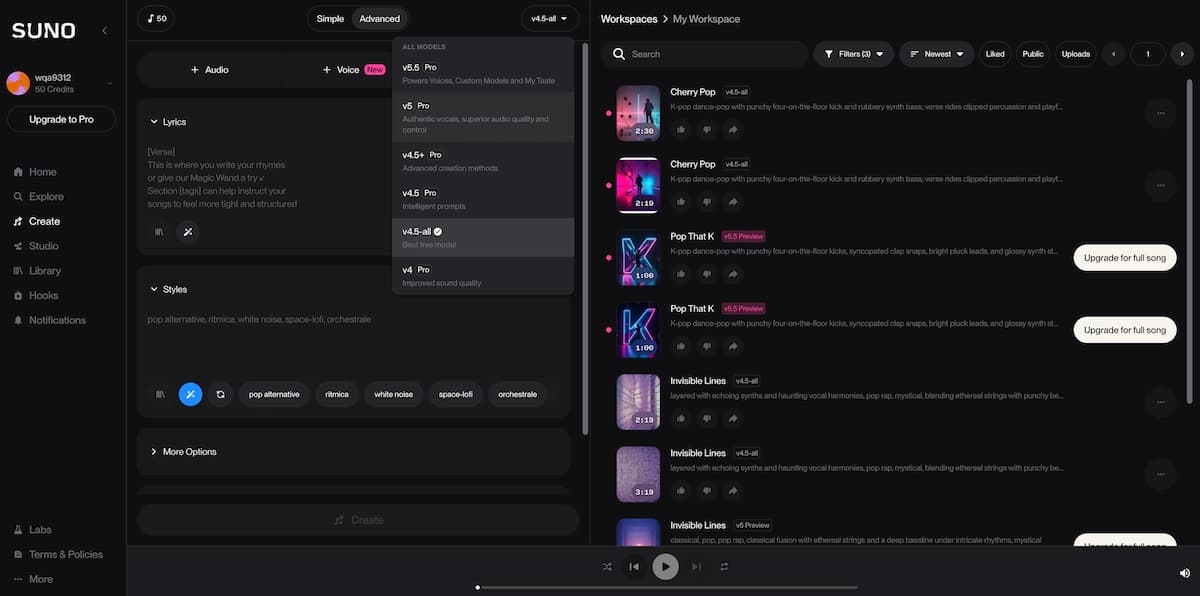Go to Explore in the sidebar
Screen dimensions: 1200x596
click(x=39, y=197)
